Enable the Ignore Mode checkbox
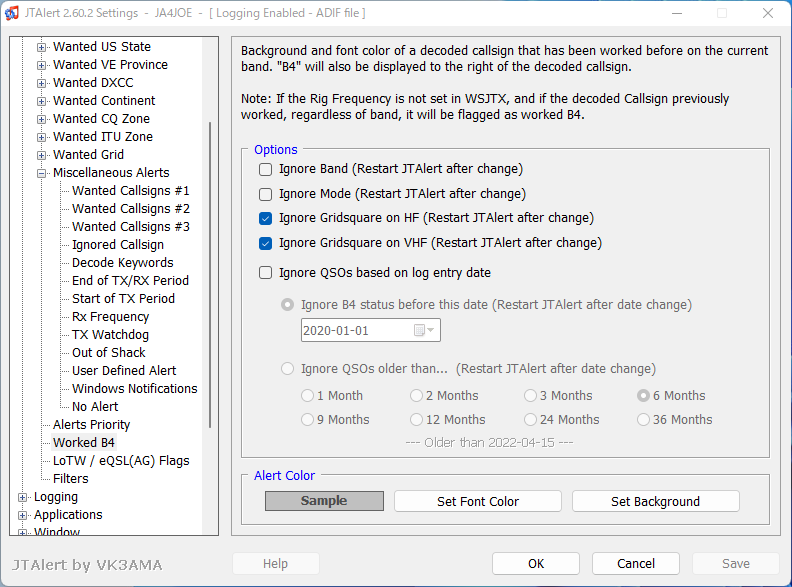792x587 pixels. pyautogui.click(x=265, y=194)
